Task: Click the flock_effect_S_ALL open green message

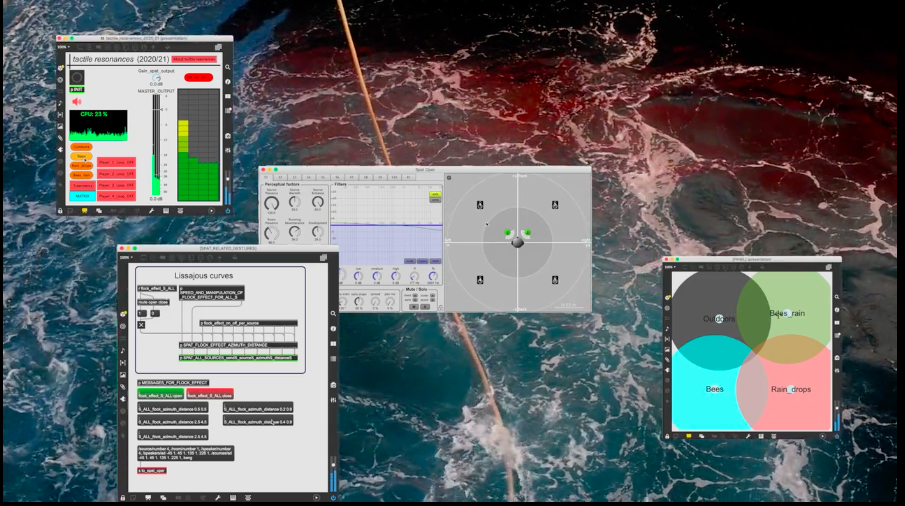Action: click(159, 395)
